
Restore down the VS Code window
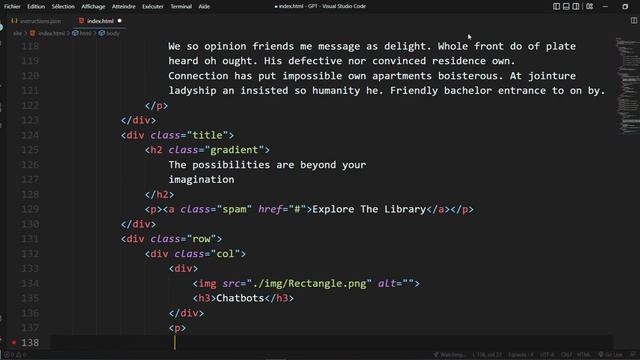coord(625,7)
